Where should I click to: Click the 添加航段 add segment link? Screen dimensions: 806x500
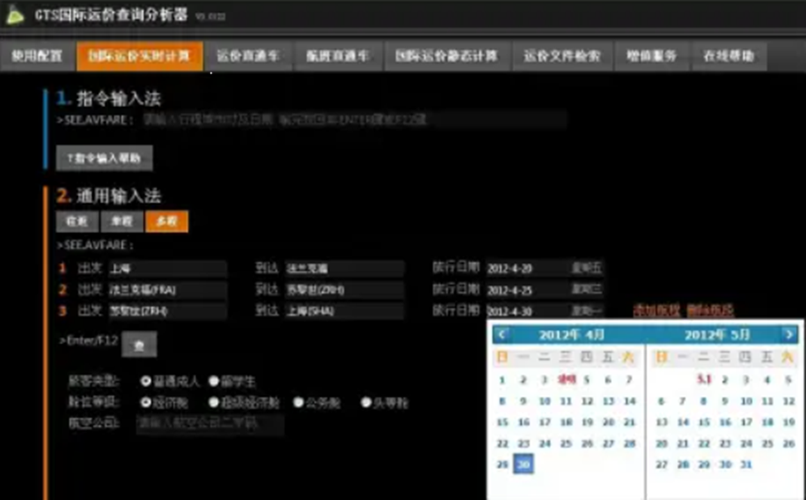[656, 310]
